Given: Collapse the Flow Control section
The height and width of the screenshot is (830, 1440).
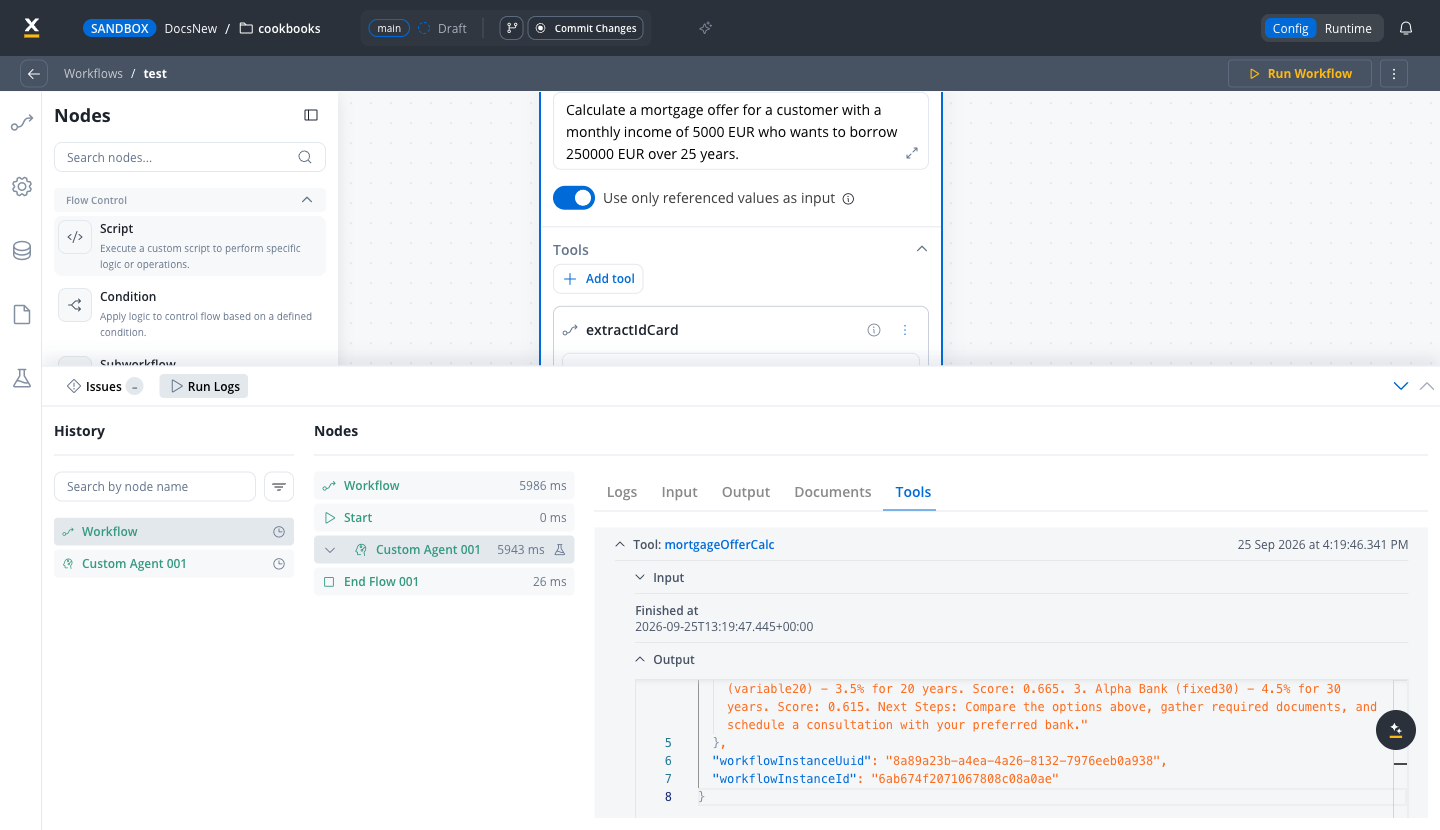Looking at the screenshot, I should pos(307,200).
